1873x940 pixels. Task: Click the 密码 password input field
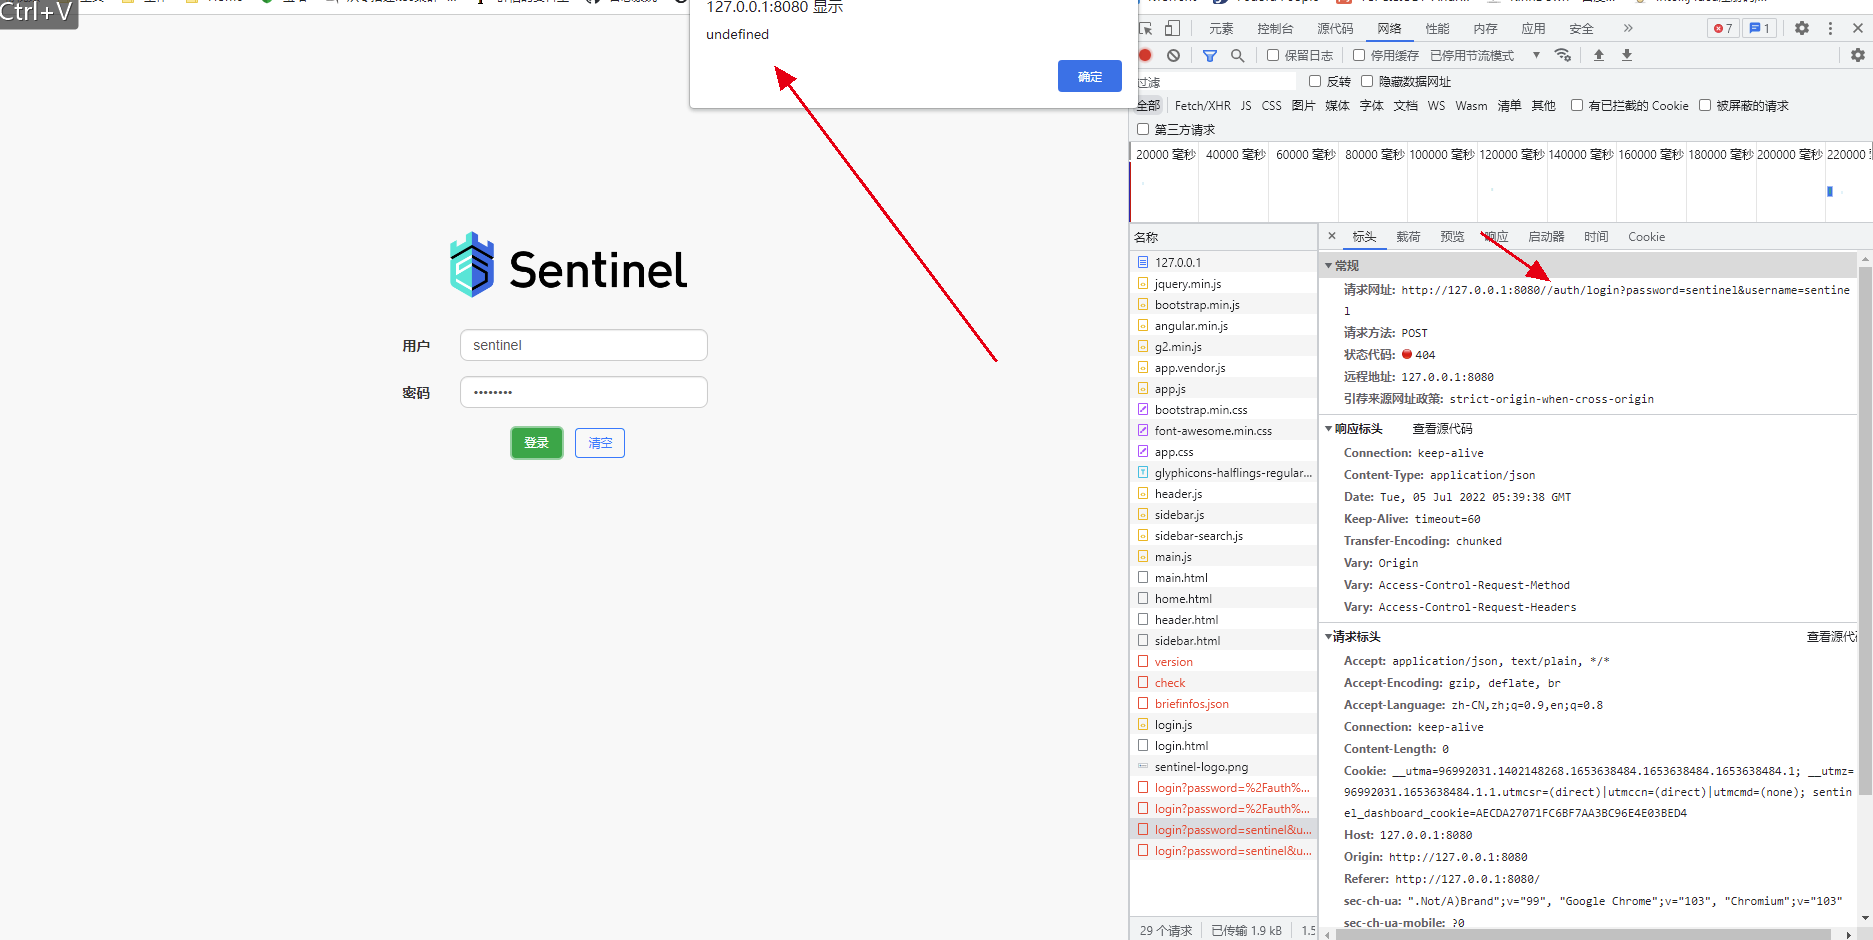(x=584, y=392)
